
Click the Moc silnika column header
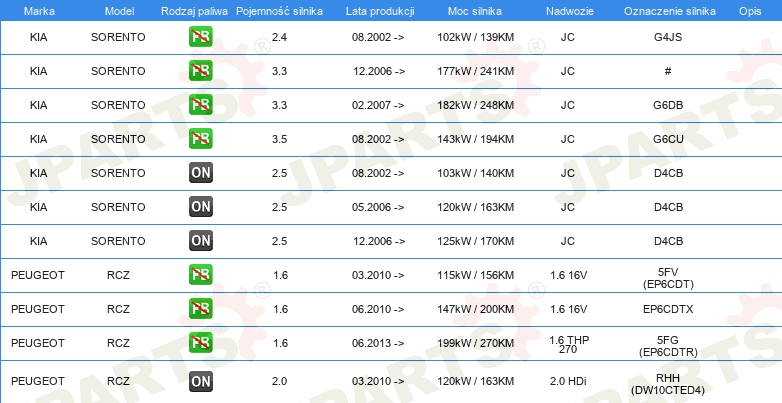point(475,11)
